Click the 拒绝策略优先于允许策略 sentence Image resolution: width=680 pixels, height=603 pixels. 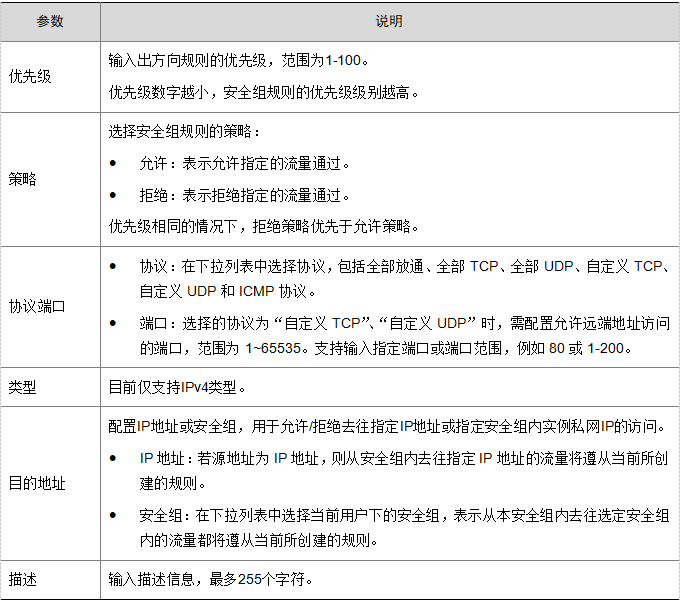(x=263, y=225)
